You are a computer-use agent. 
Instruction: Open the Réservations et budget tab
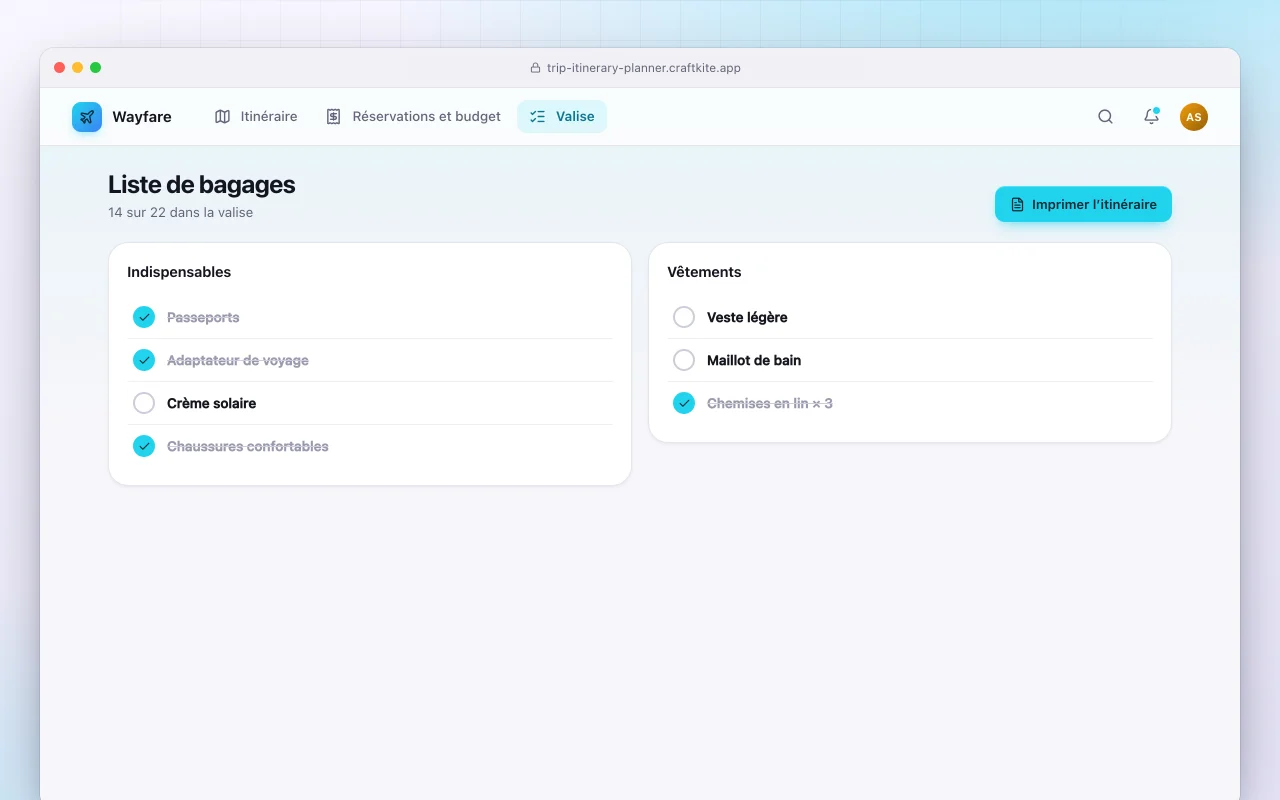click(x=414, y=117)
